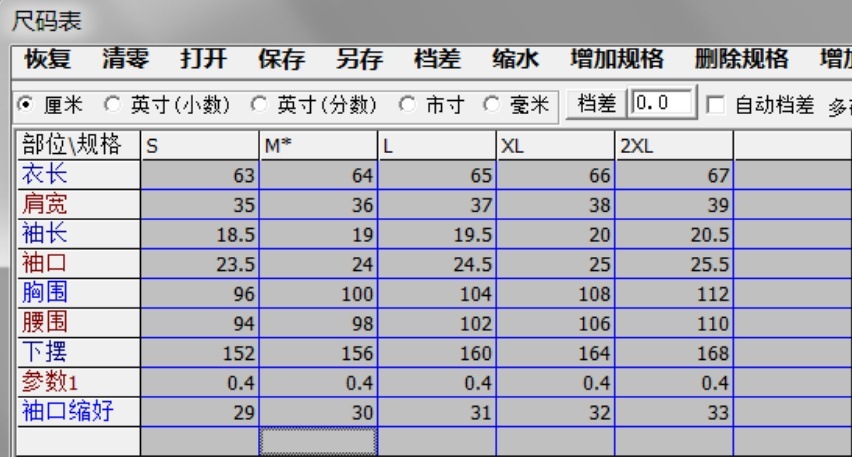Select the 袖口 row label
852x457 pixels.
[x=79, y=264]
